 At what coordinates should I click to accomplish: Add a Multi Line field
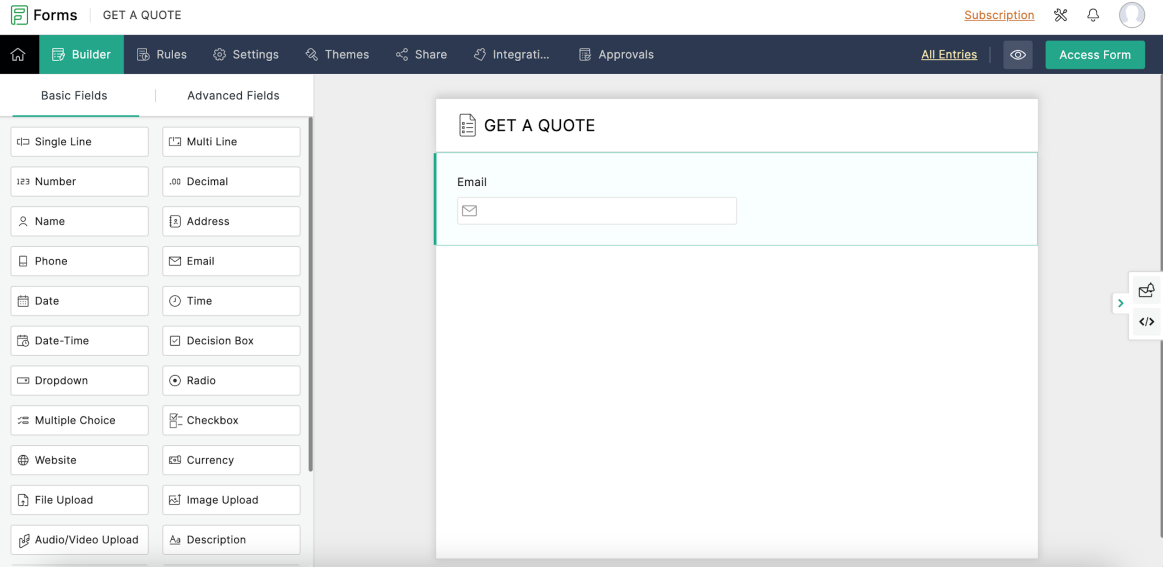click(231, 142)
